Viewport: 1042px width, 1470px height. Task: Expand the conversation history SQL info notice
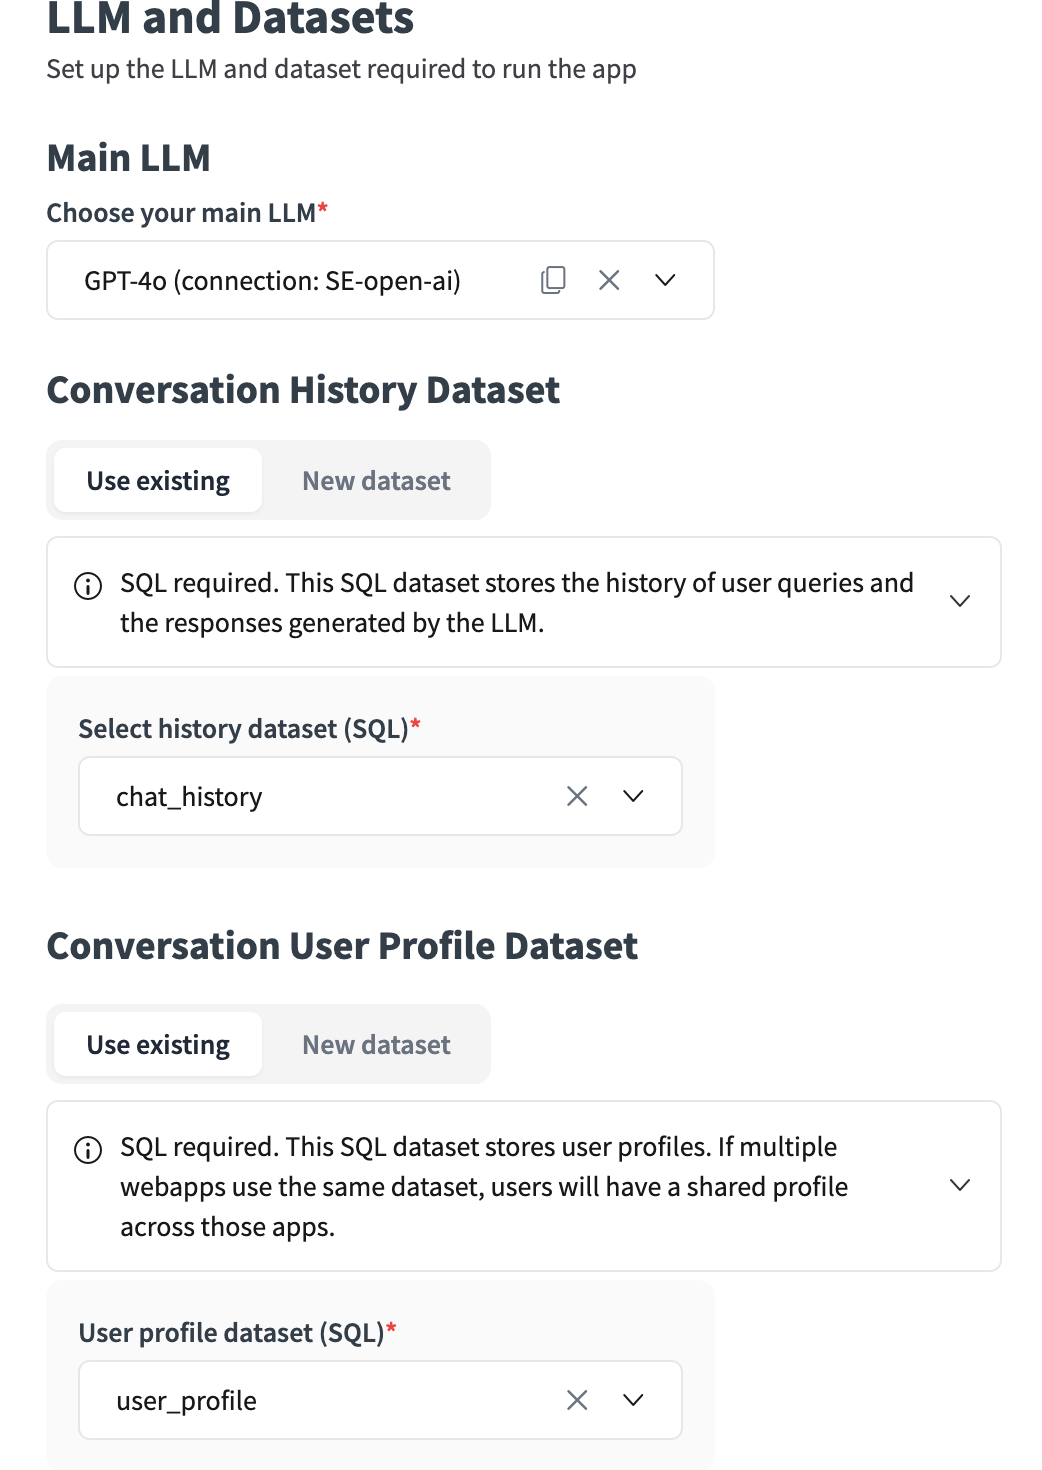click(960, 601)
